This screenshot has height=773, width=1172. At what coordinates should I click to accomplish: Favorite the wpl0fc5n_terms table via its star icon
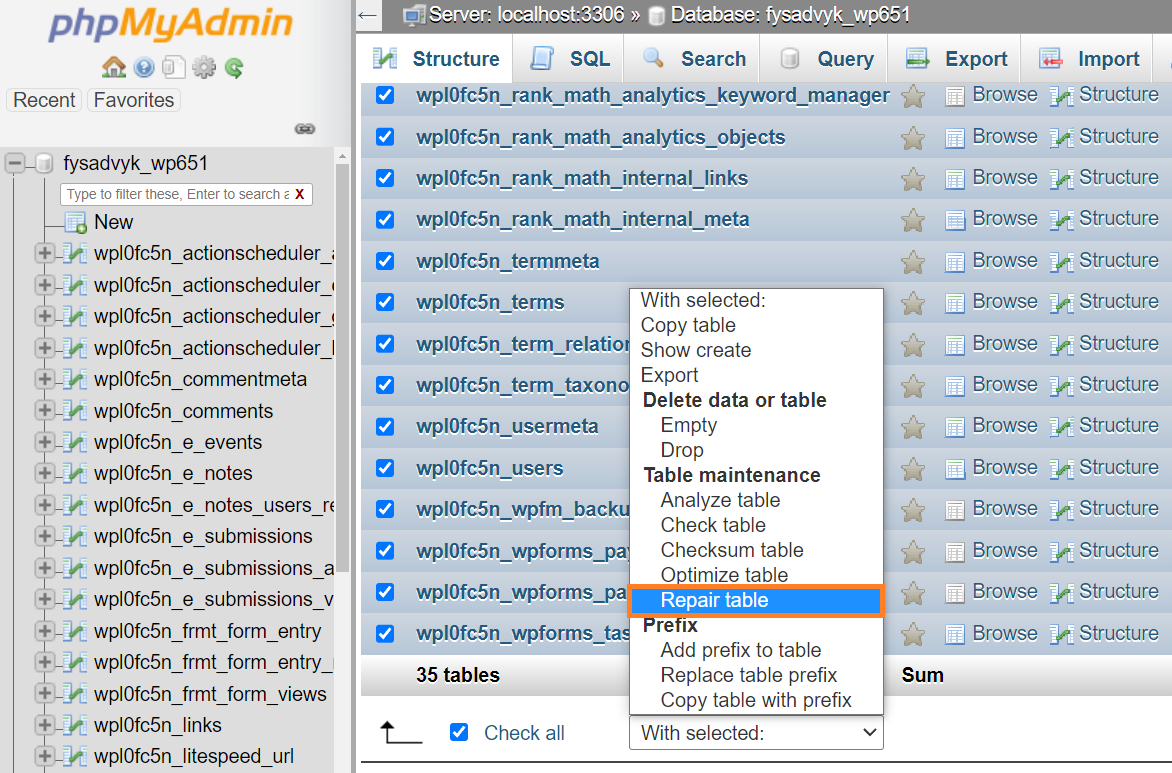coord(913,301)
